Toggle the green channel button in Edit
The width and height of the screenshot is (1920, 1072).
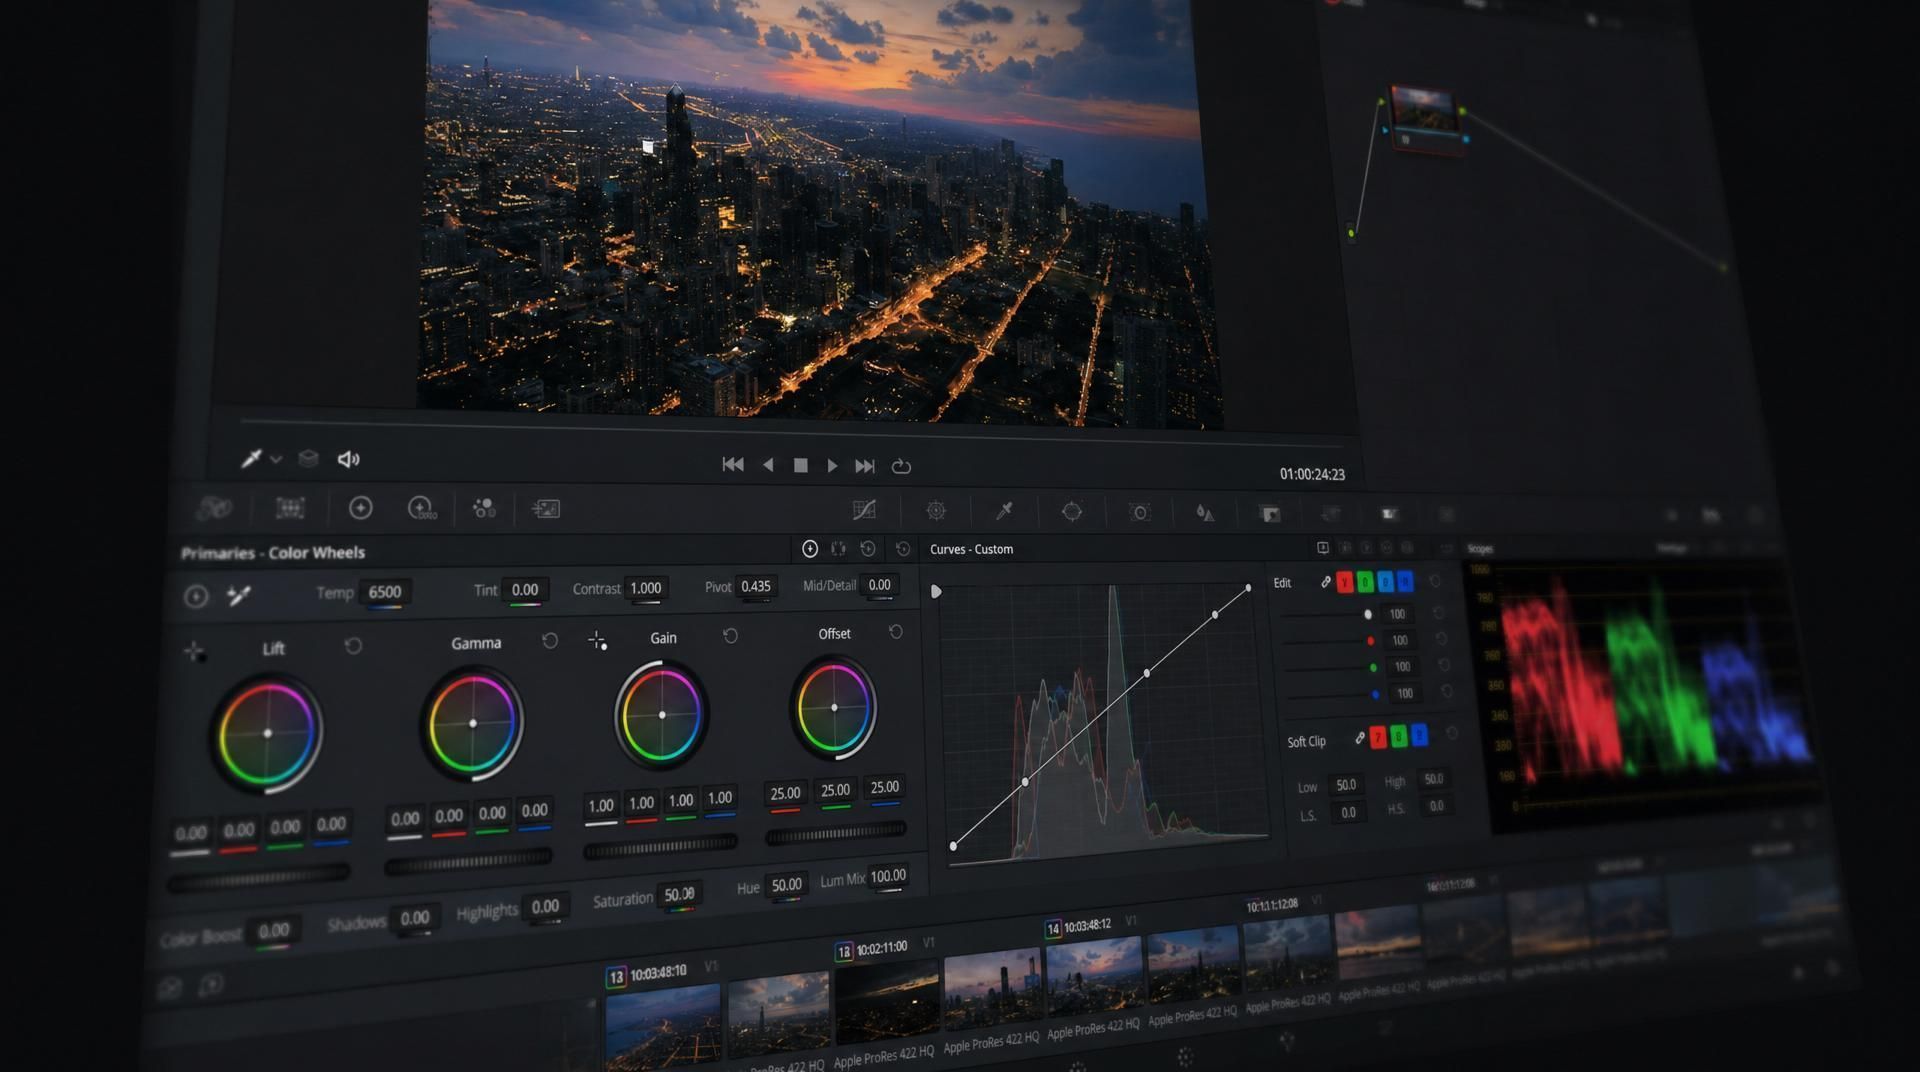(1365, 582)
